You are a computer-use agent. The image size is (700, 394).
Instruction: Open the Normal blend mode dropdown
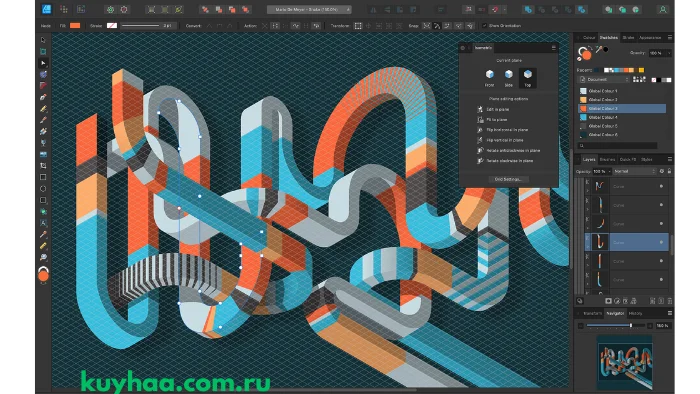tap(634, 171)
